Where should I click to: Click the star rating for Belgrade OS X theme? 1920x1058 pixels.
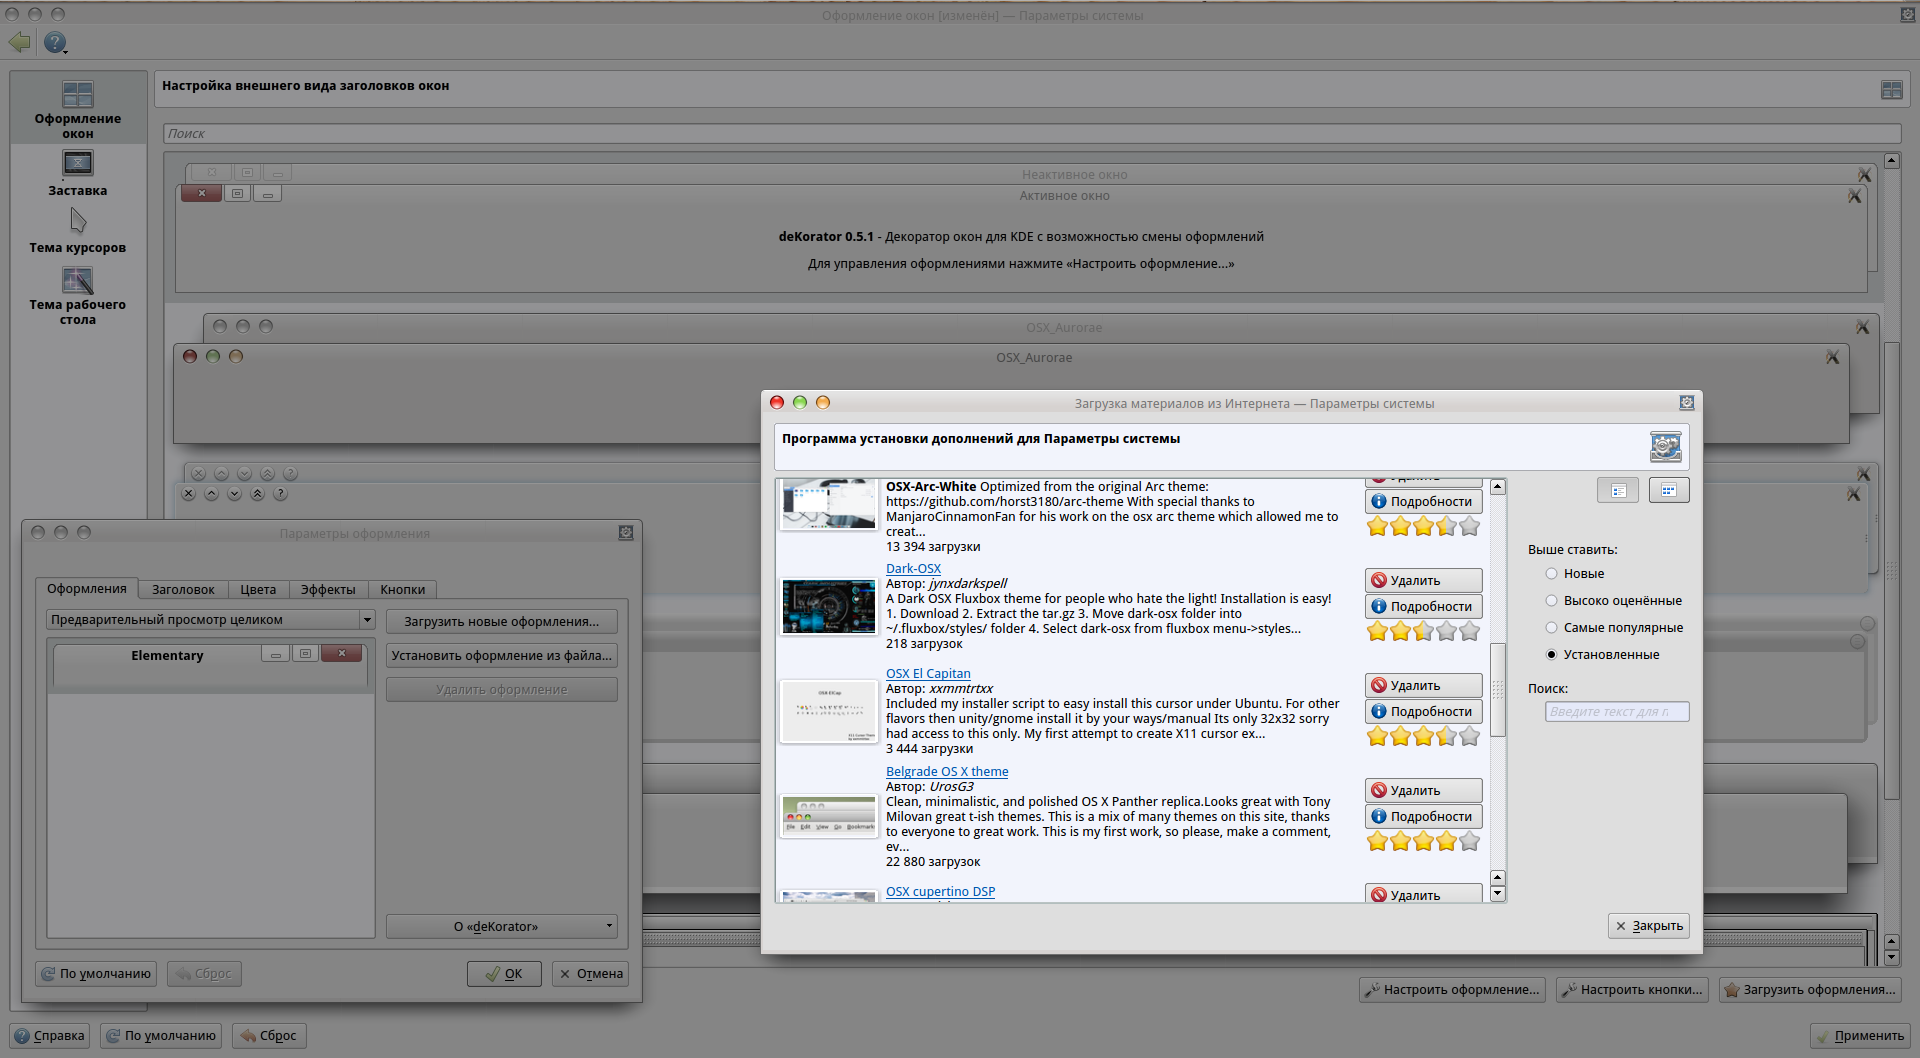[x=1423, y=842]
